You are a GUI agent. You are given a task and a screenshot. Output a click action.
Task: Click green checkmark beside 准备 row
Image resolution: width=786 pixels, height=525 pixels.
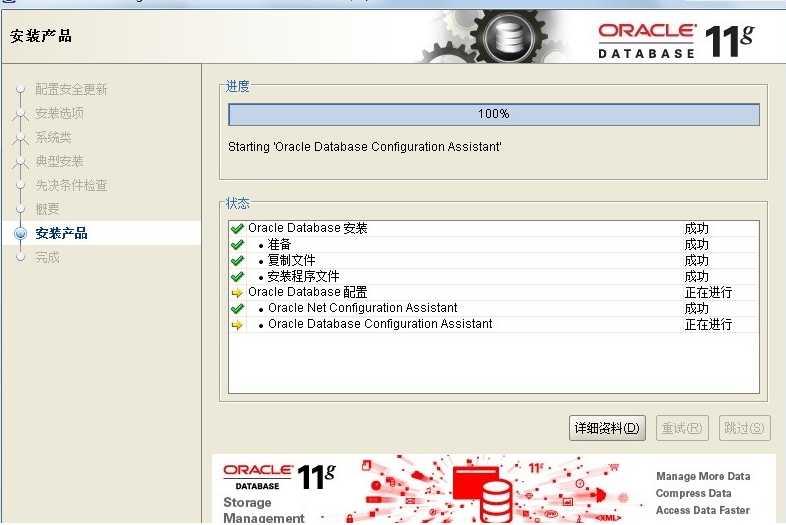click(237, 245)
